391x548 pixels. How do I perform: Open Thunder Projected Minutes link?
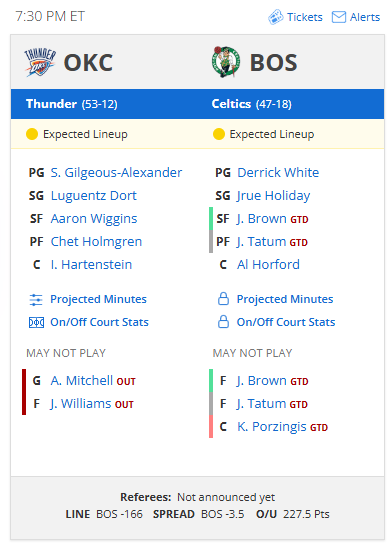pyautogui.click(x=99, y=299)
